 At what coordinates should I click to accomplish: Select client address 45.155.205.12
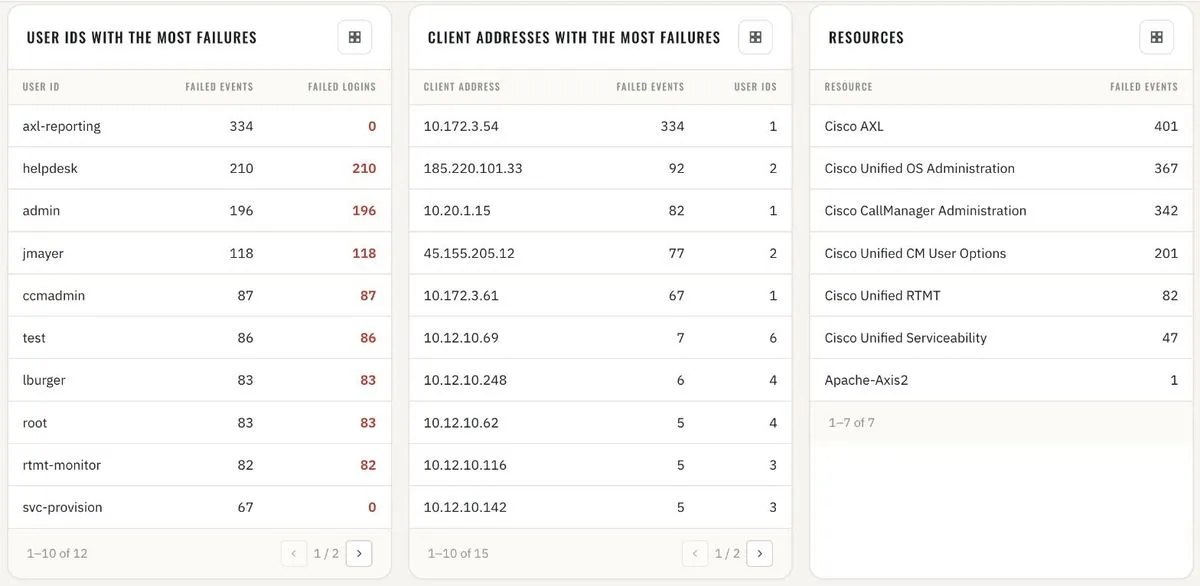tap(469, 253)
